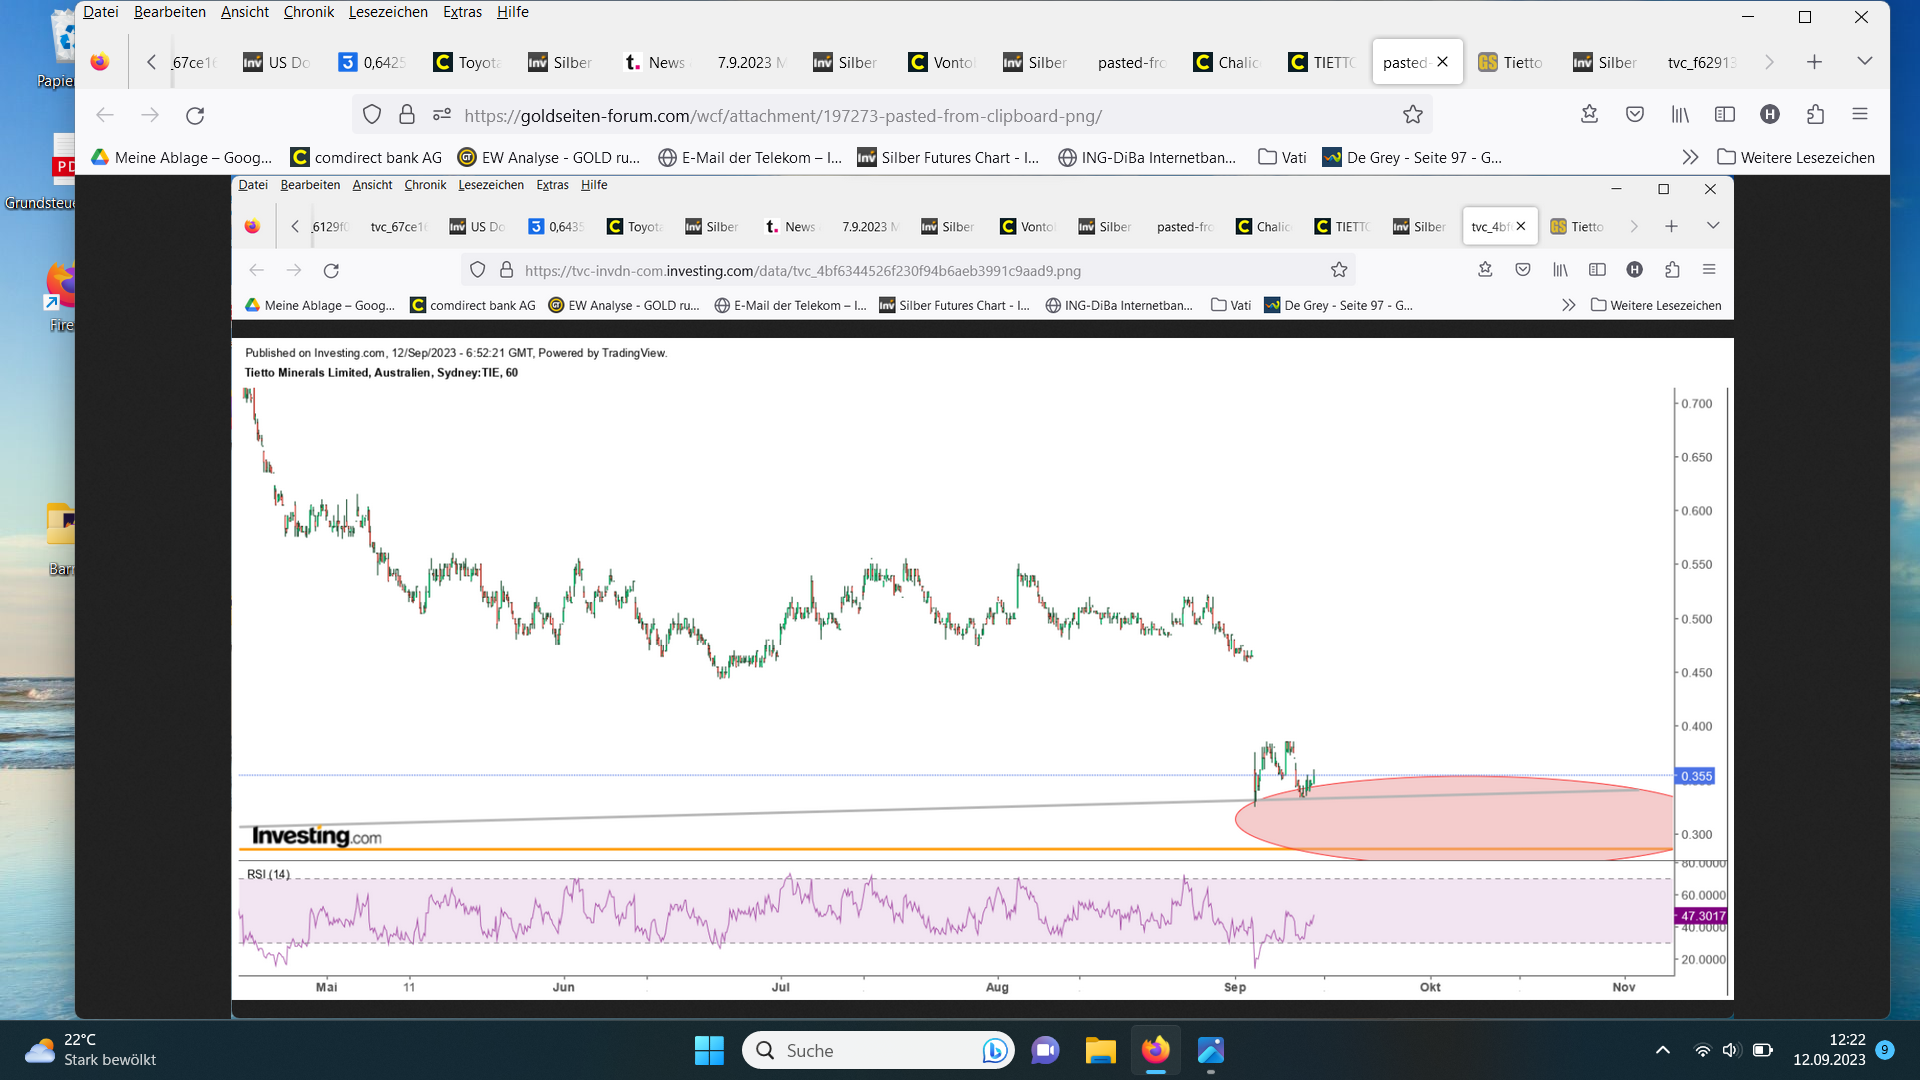Toggle the system tray hidden icons chevron
This screenshot has height=1080, width=1920.
(1662, 1050)
